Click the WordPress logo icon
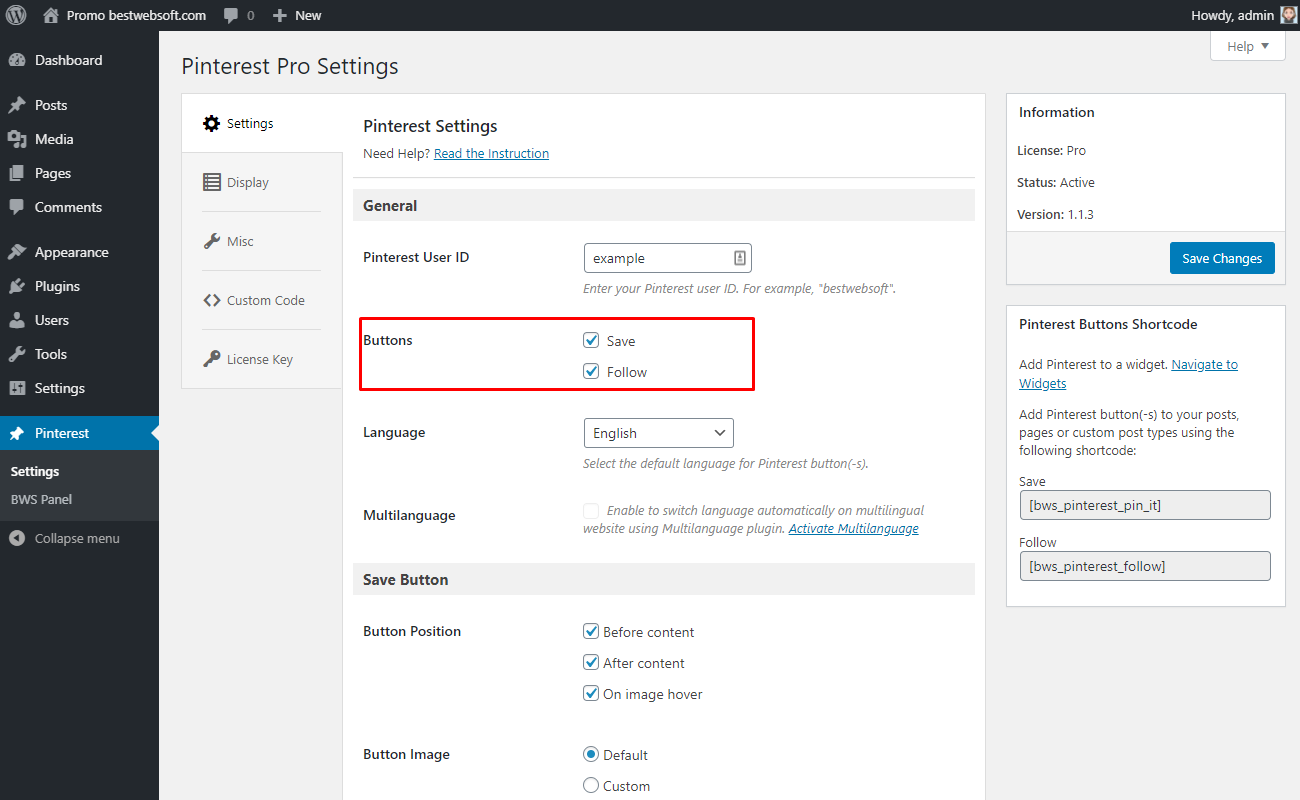The height and width of the screenshot is (800, 1300). 16,15
